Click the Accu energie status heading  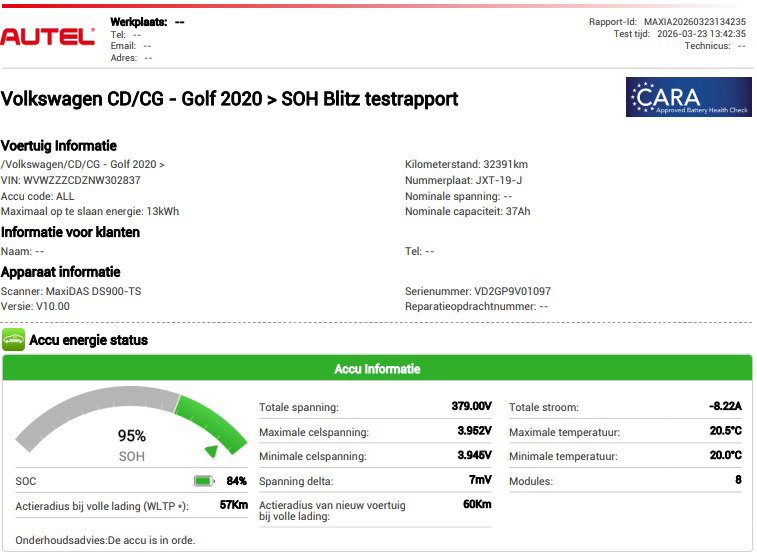pyautogui.click(x=88, y=340)
